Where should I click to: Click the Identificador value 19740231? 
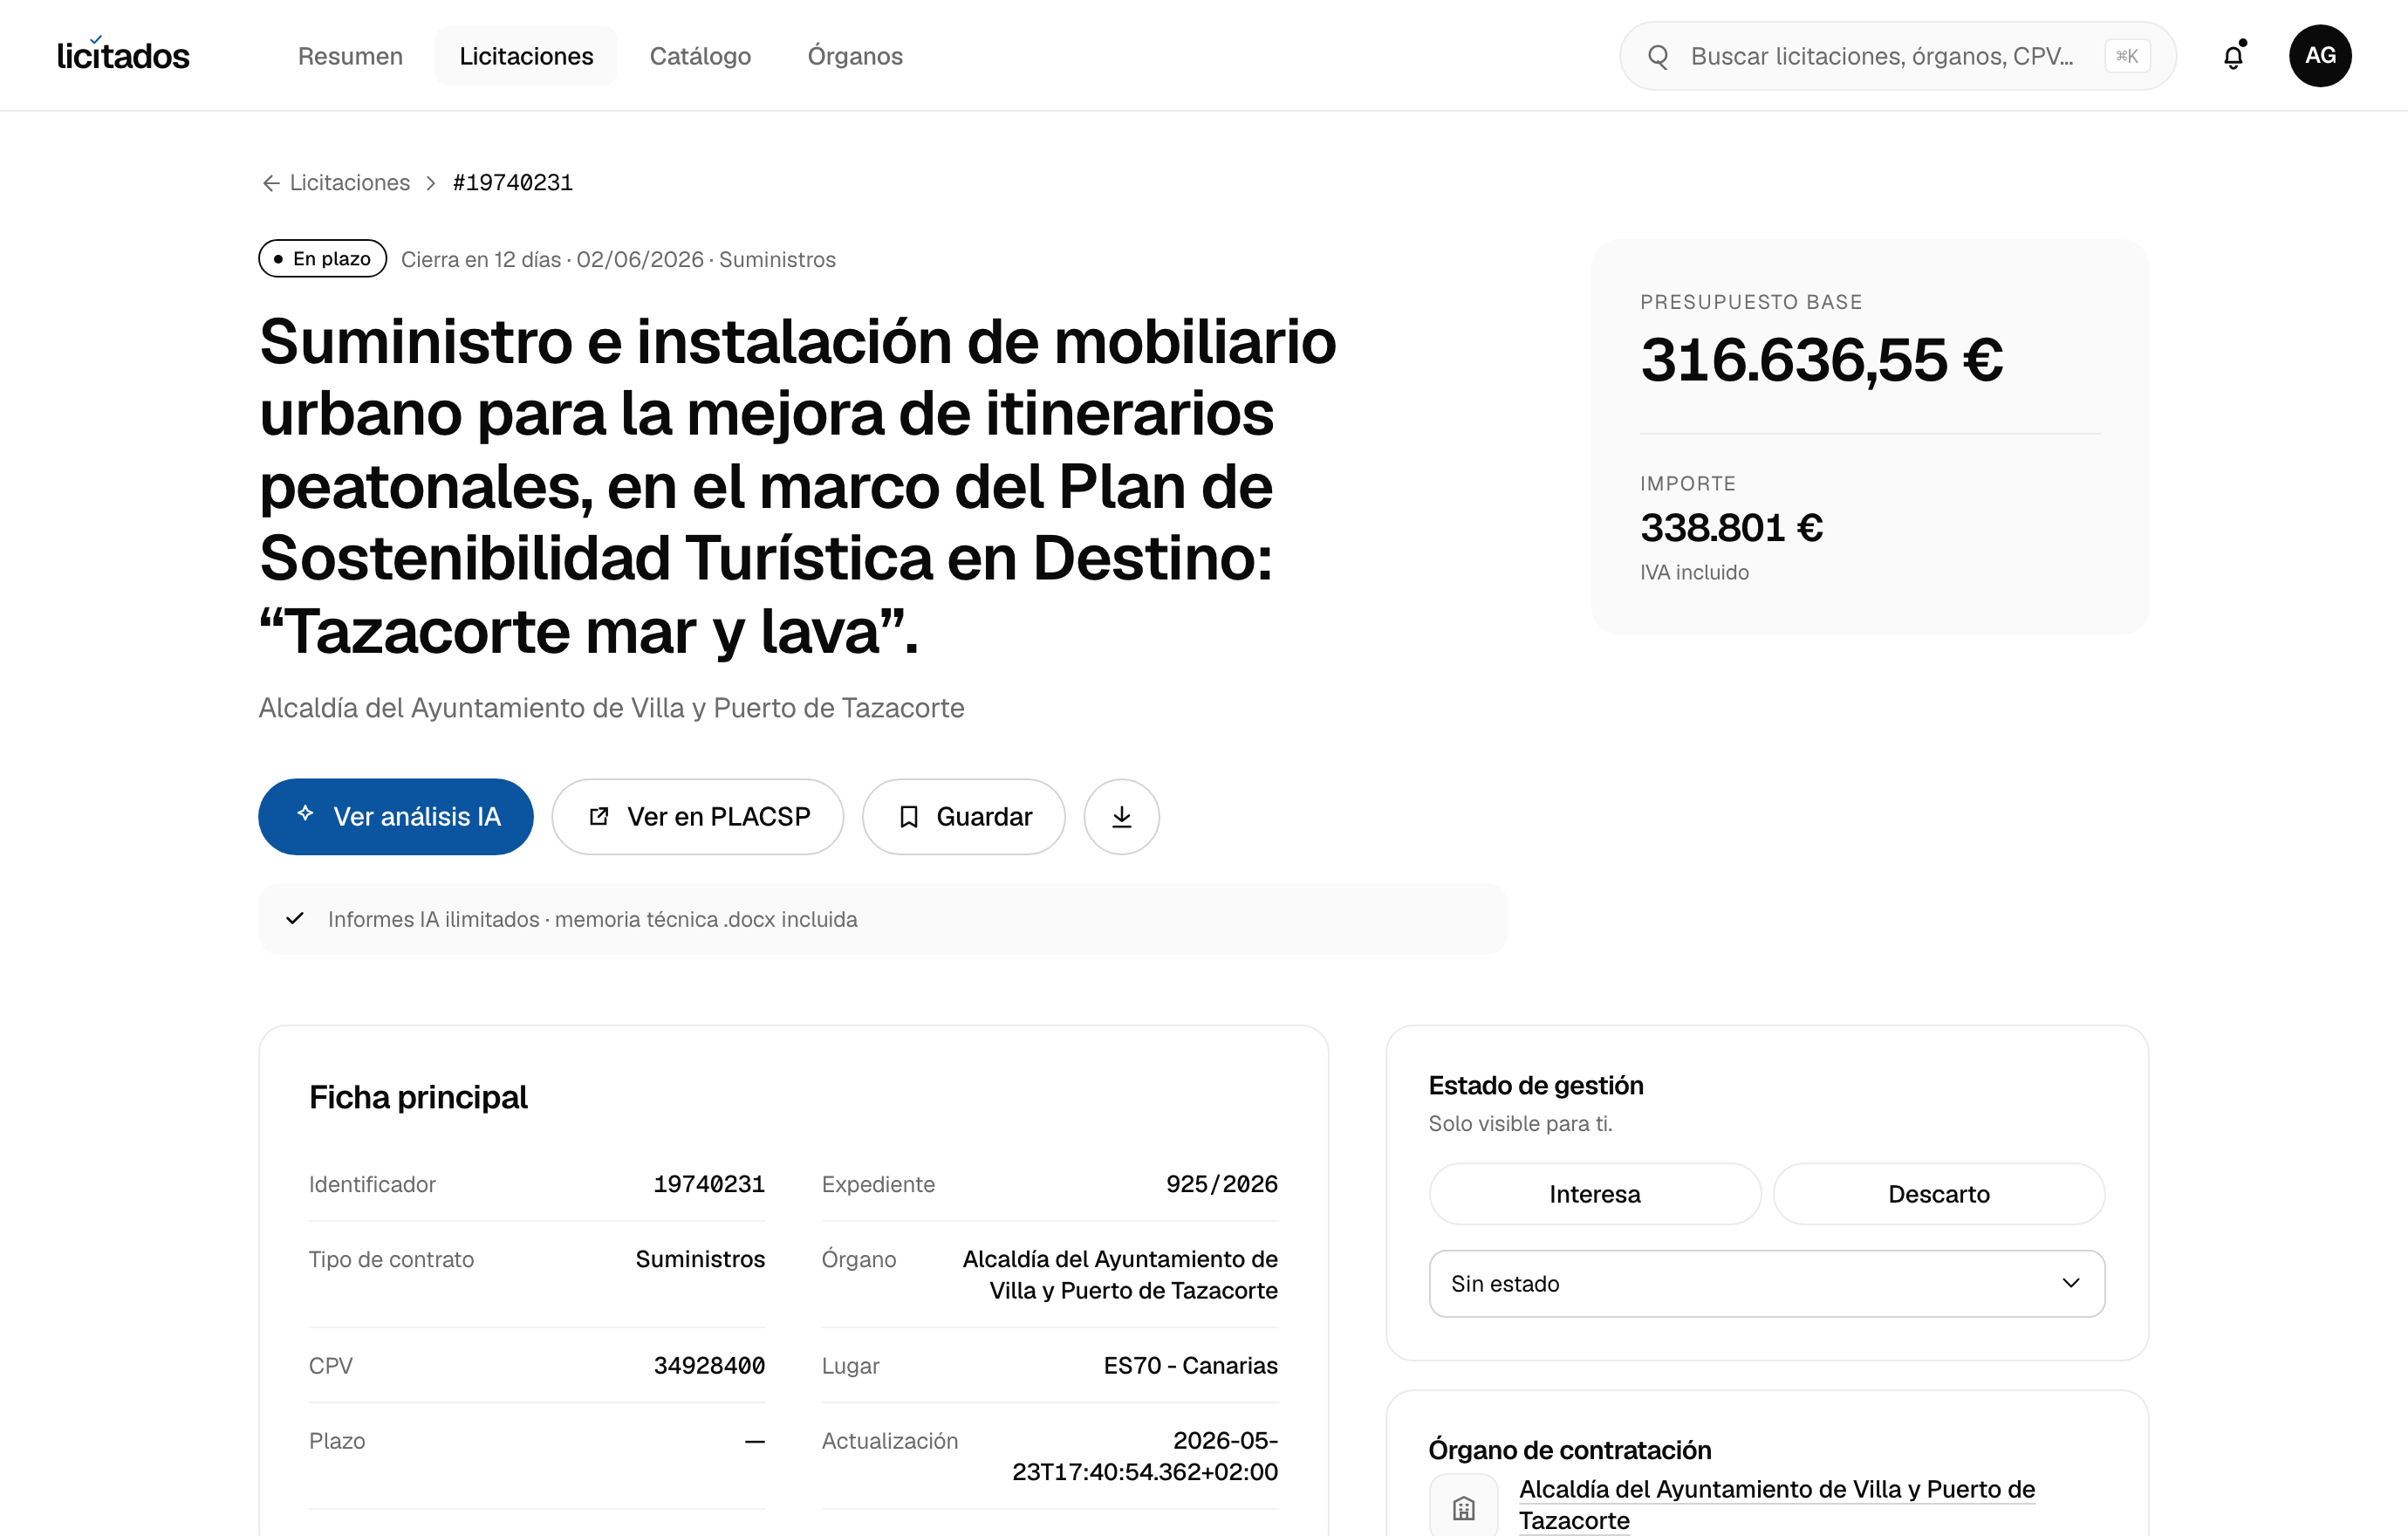[x=709, y=1184]
